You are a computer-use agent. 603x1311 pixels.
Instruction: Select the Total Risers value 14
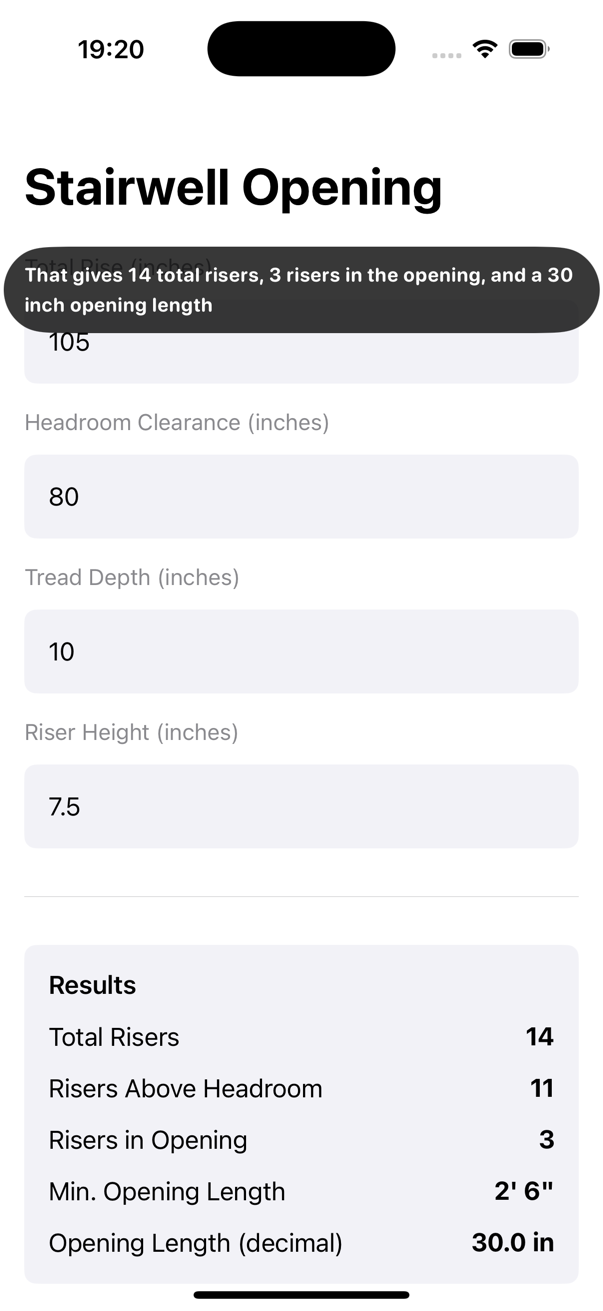coord(539,1037)
